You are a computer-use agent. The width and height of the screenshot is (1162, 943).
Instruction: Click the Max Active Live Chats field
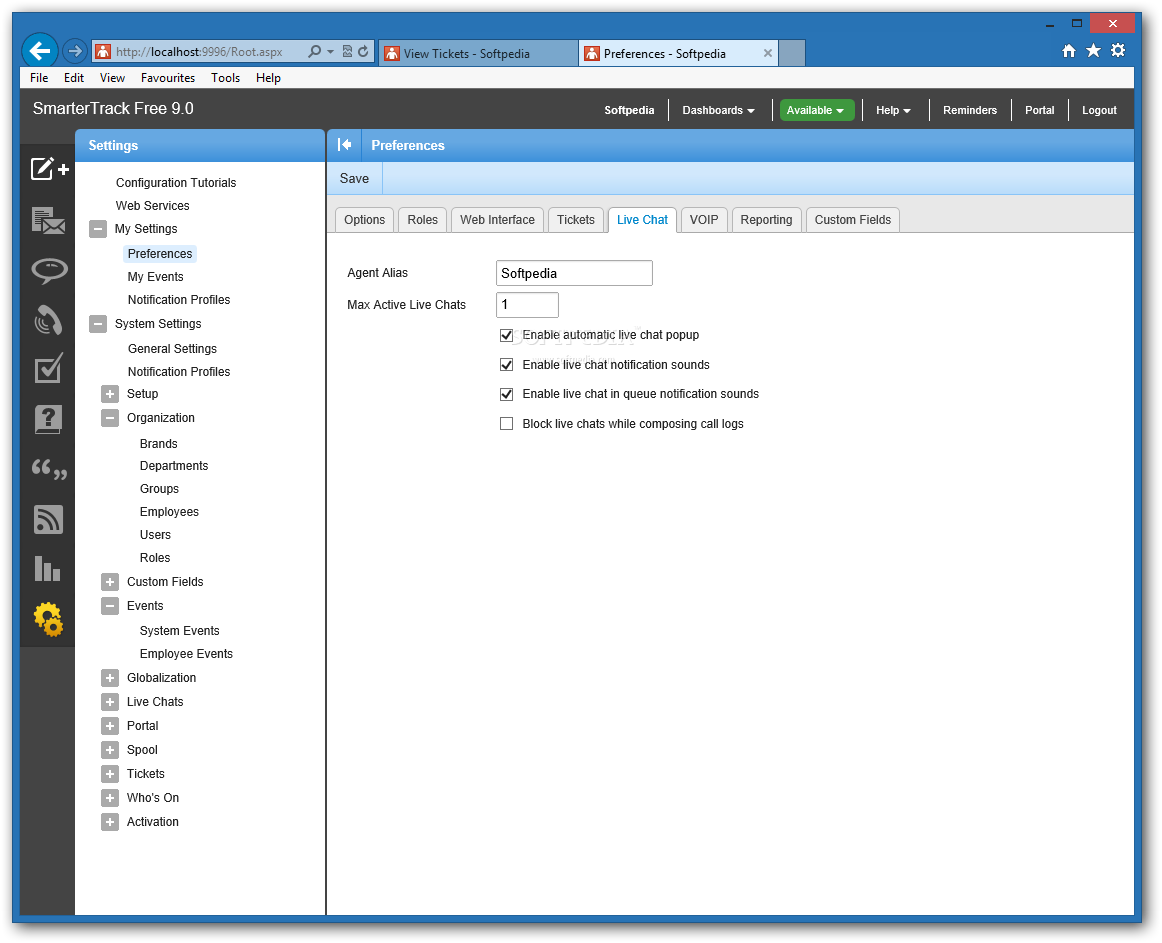[527, 305]
